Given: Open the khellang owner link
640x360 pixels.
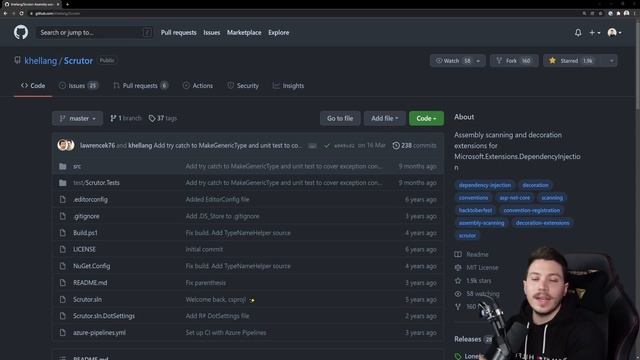Looking at the screenshot, I should (x=40, y=61).
